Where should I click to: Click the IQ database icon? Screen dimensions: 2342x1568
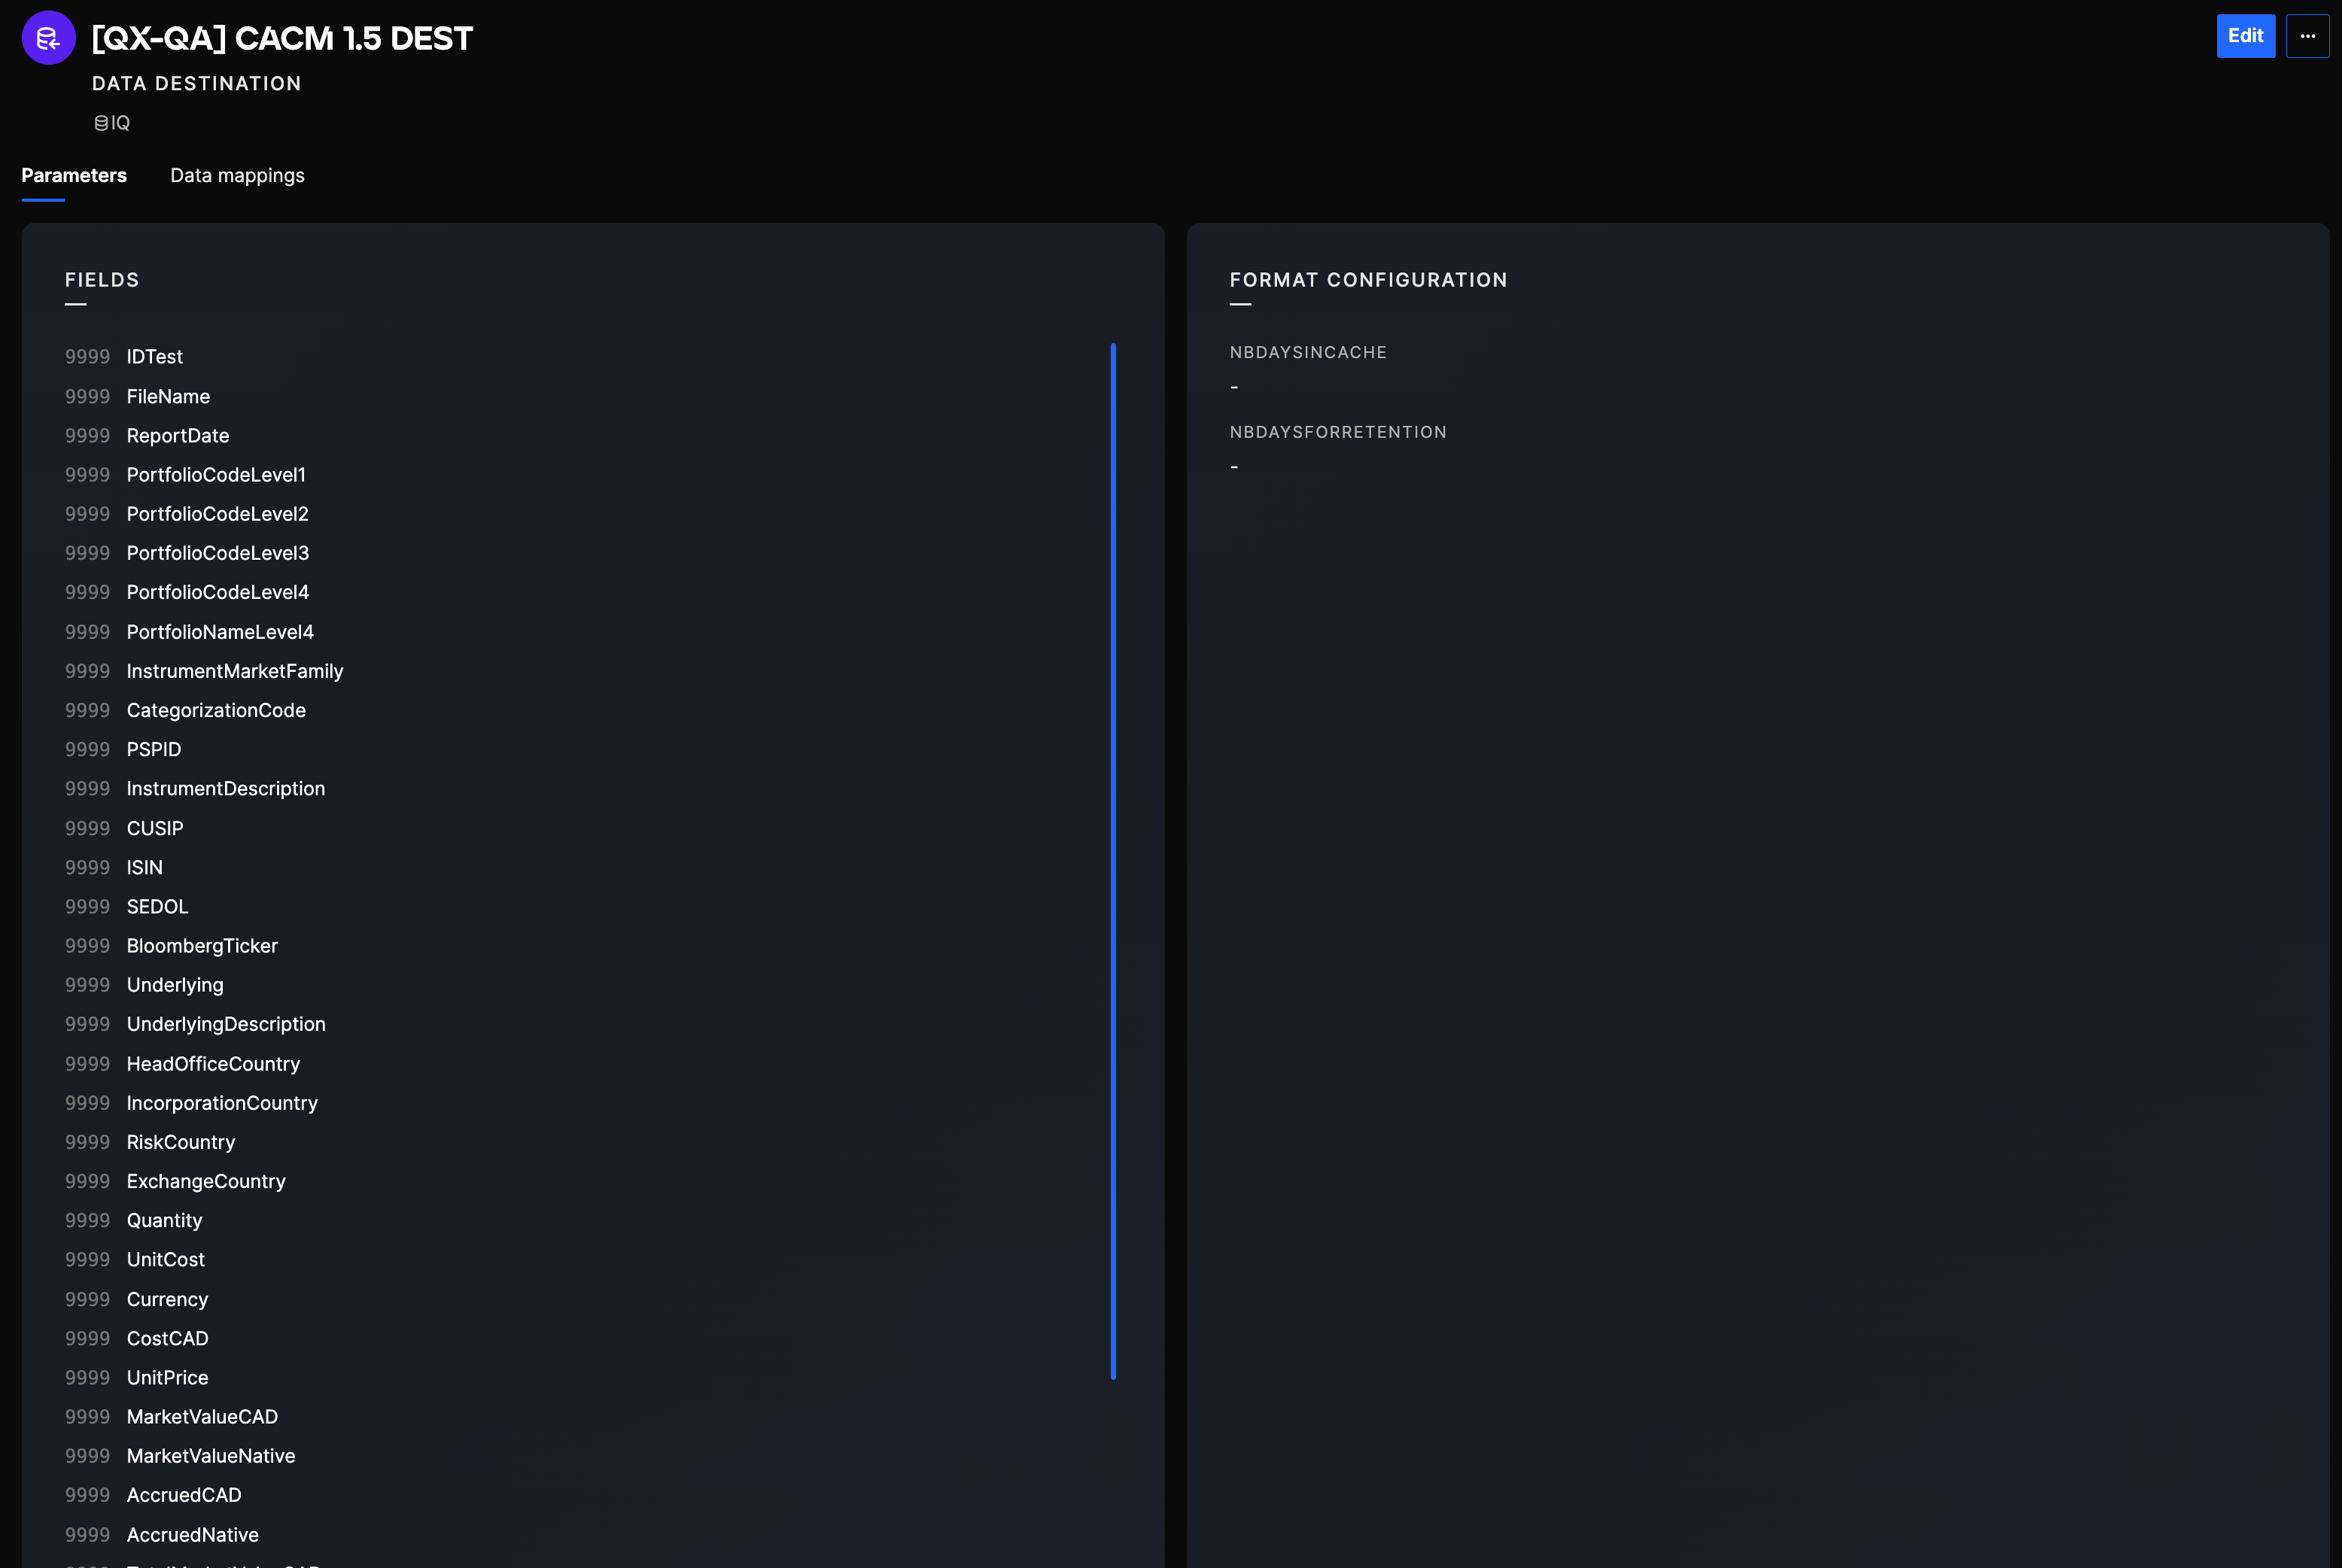point(101,123)
